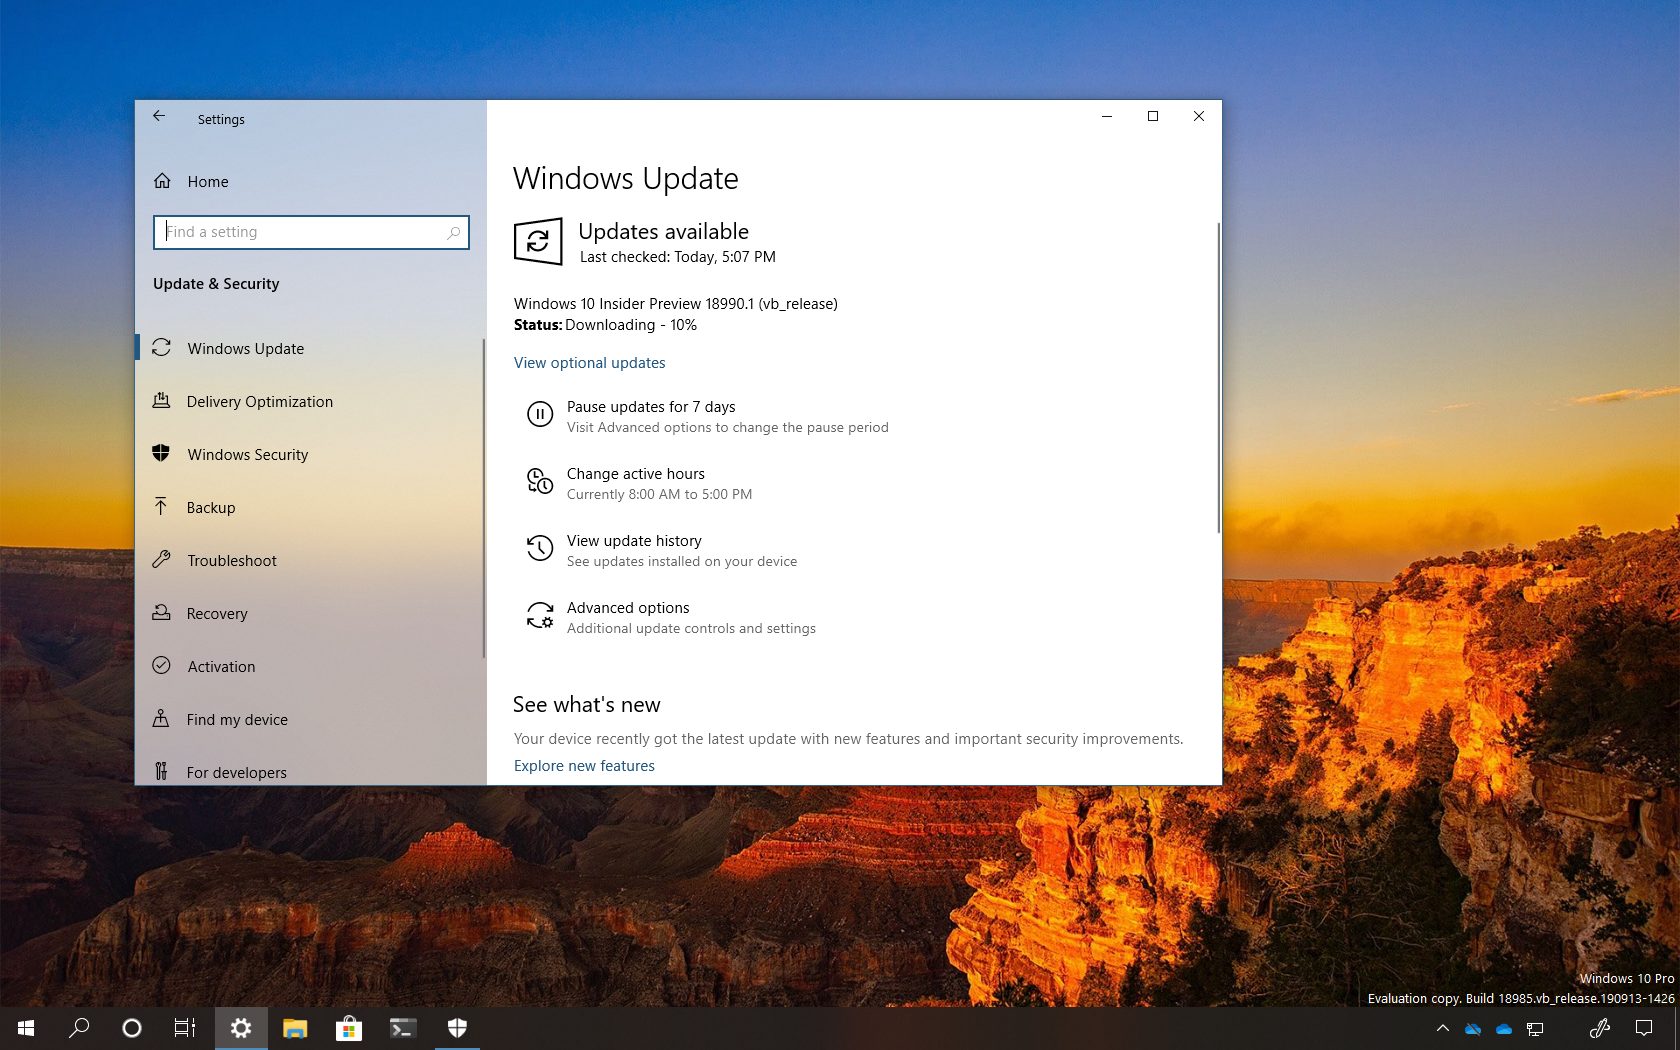Click the first OneDrive cloud tray icon with slash
Image resolution: width=1680 pixels, height=1050 pixels.
click(1473, 1028)
